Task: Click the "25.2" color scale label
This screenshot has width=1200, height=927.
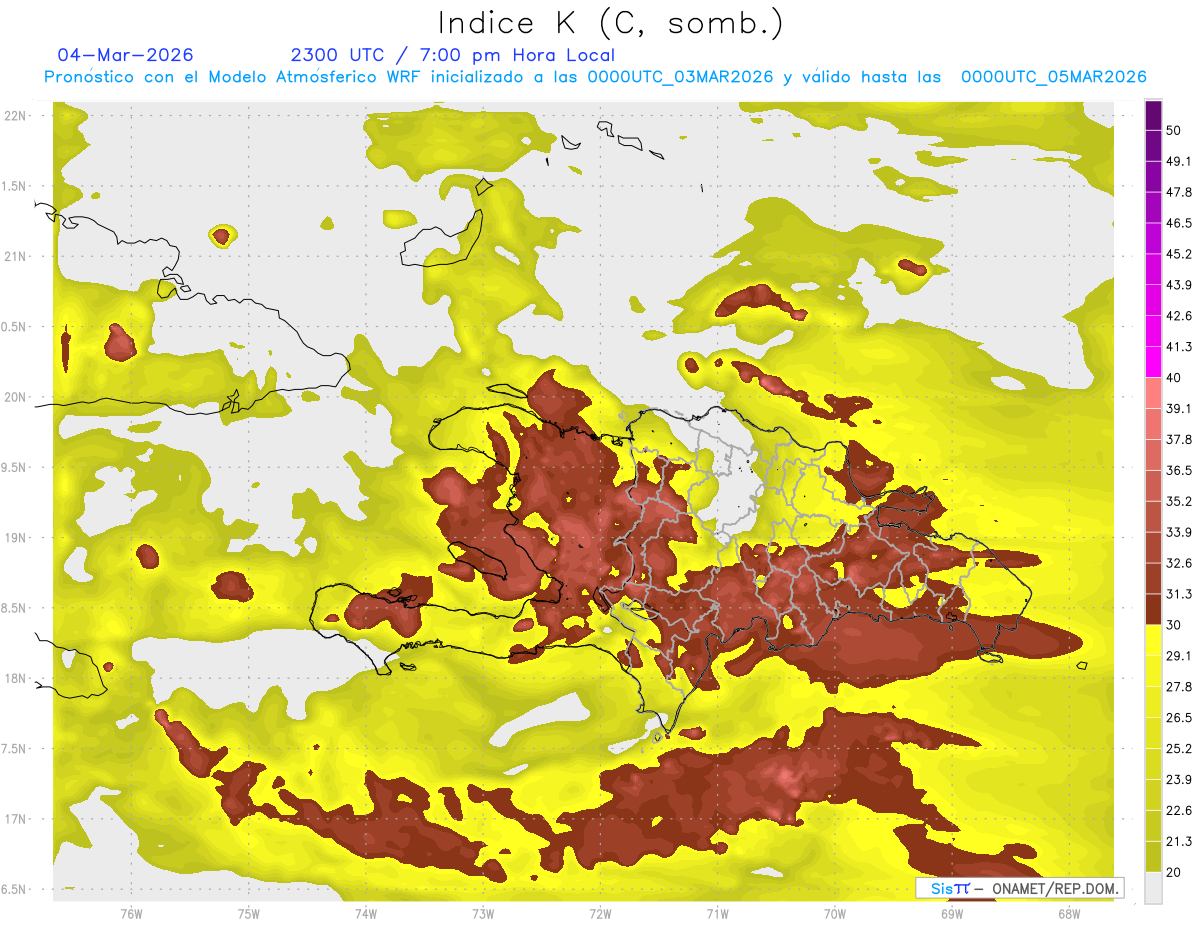Action: tap(1179, 748)
